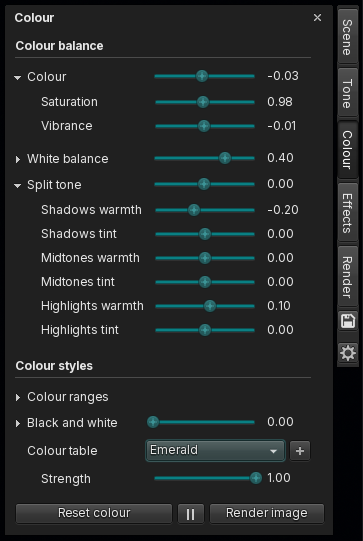
Task: Click the Colour styles heading
Action: (x=54, y=366)
